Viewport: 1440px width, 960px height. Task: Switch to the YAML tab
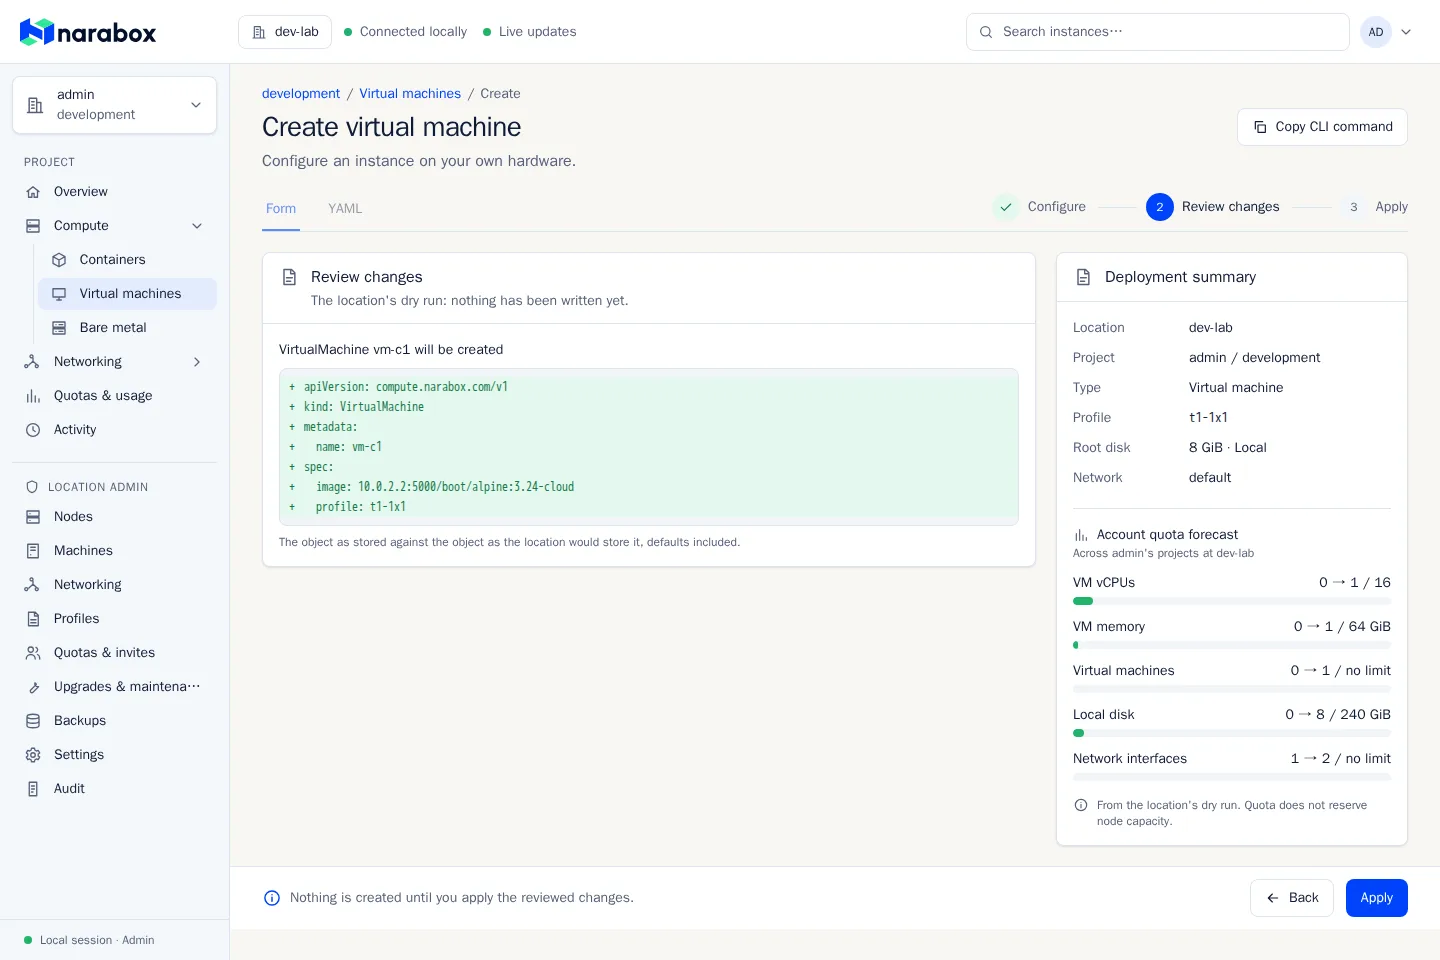345,209
